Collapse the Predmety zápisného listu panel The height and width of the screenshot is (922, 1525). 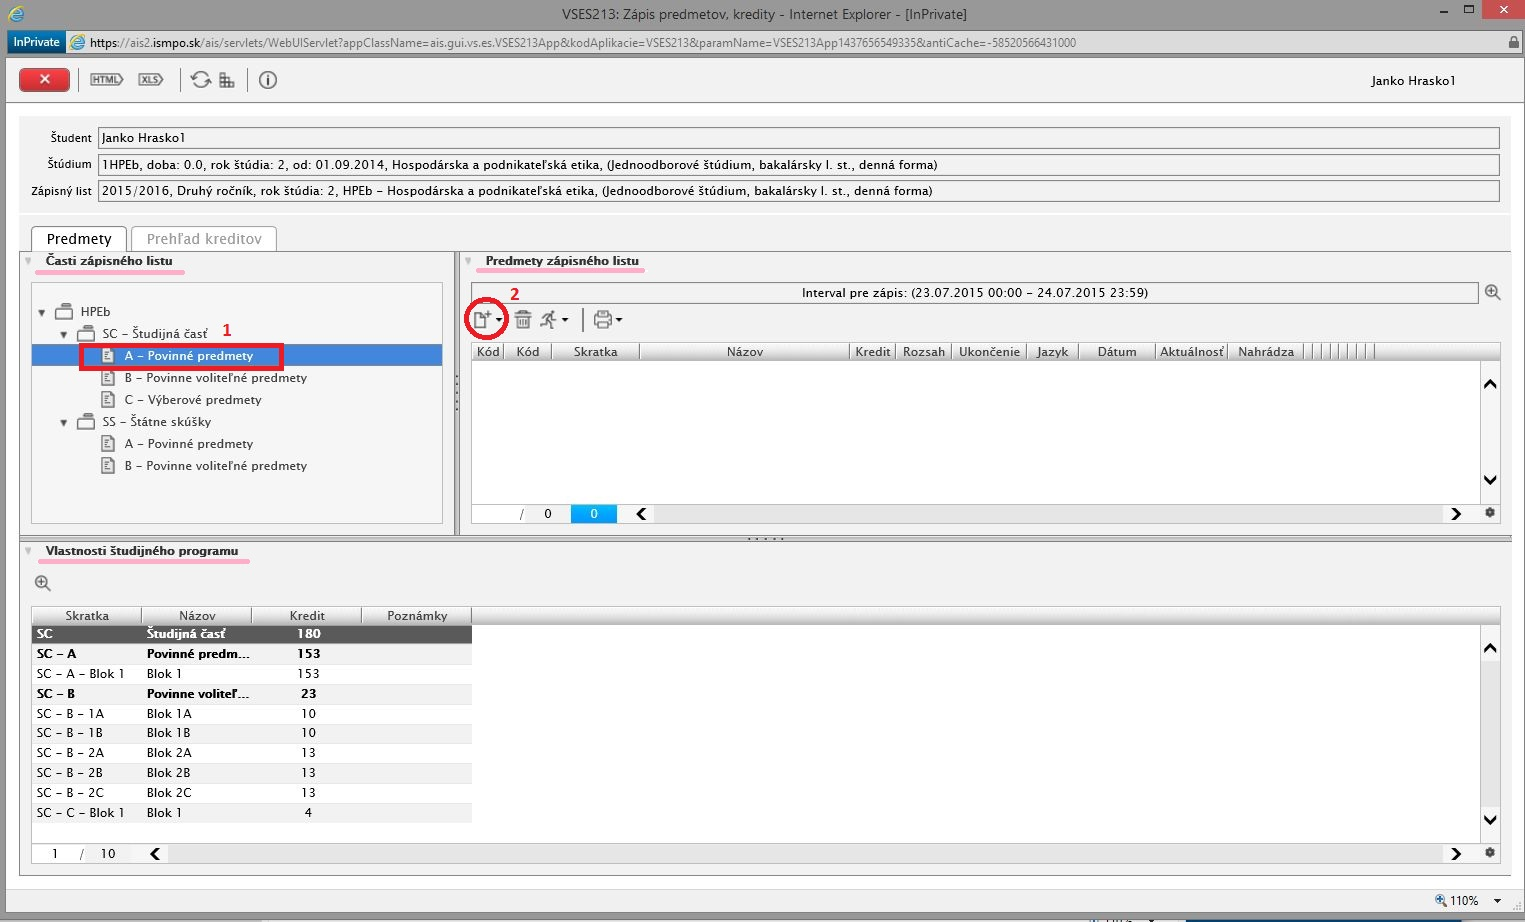pyautogui.click(x=468, y=261)
